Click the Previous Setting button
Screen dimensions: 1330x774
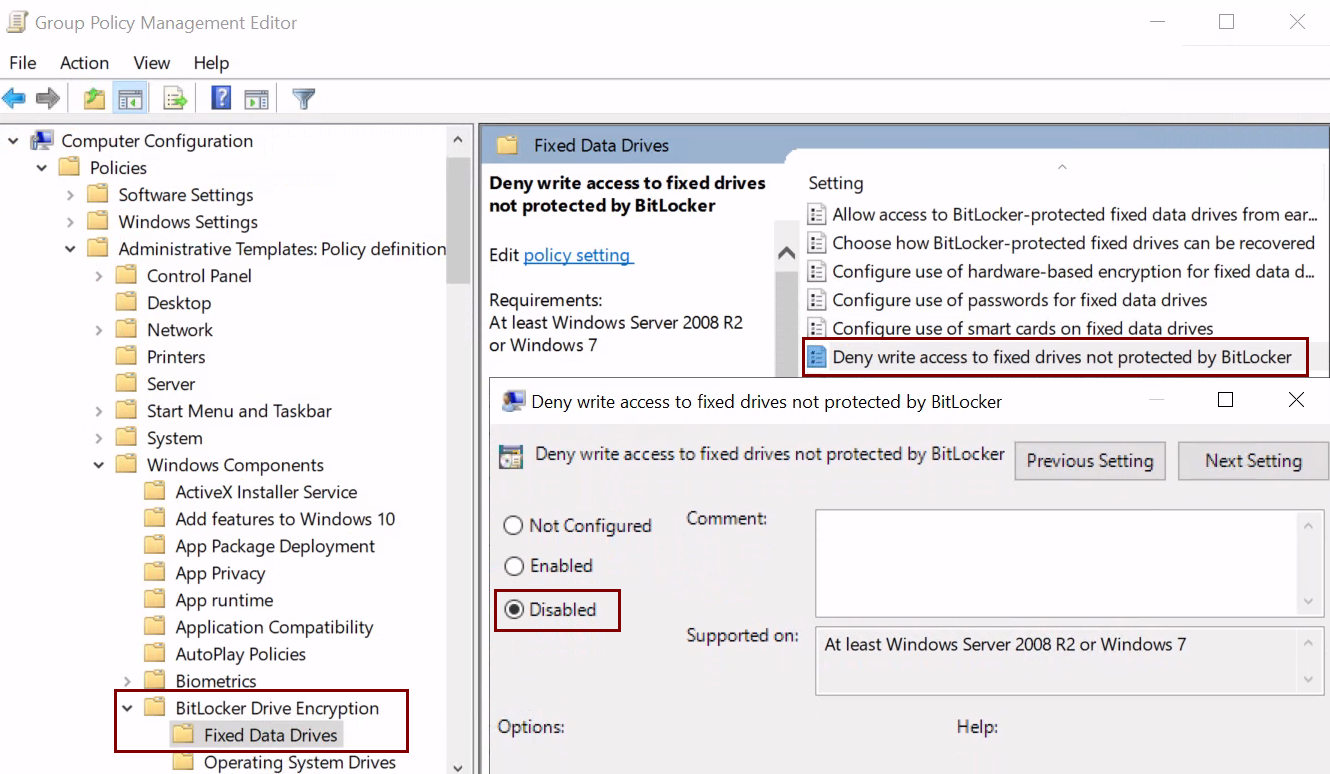click(x=1090, y=461)
